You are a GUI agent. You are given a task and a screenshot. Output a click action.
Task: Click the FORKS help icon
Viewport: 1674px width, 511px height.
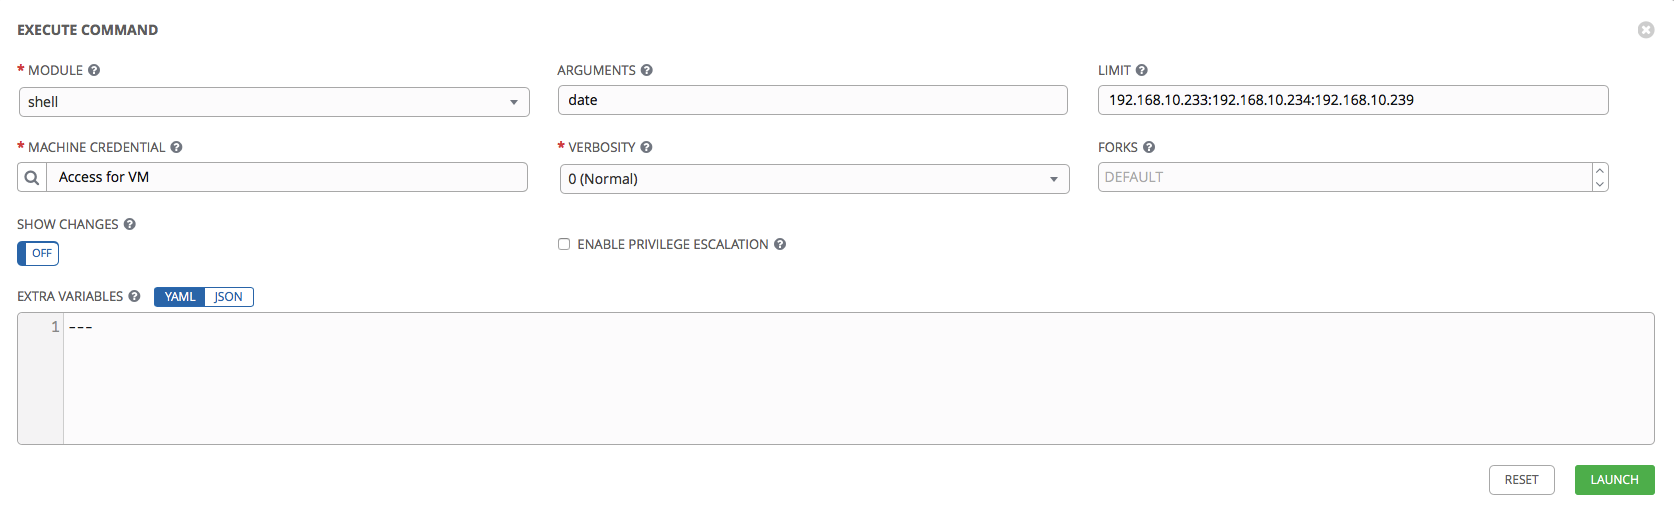(x=1149, y=147)
